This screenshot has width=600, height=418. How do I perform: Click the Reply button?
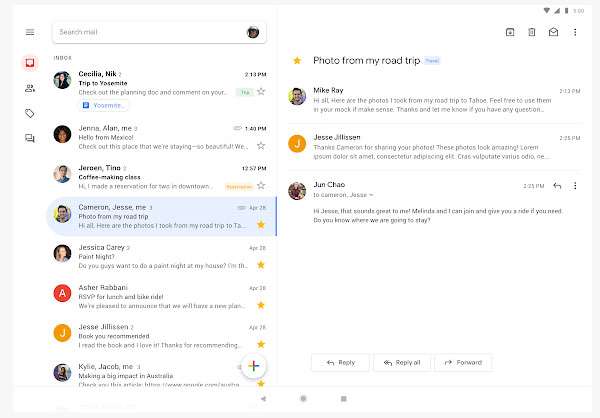(x=341, y=362)
